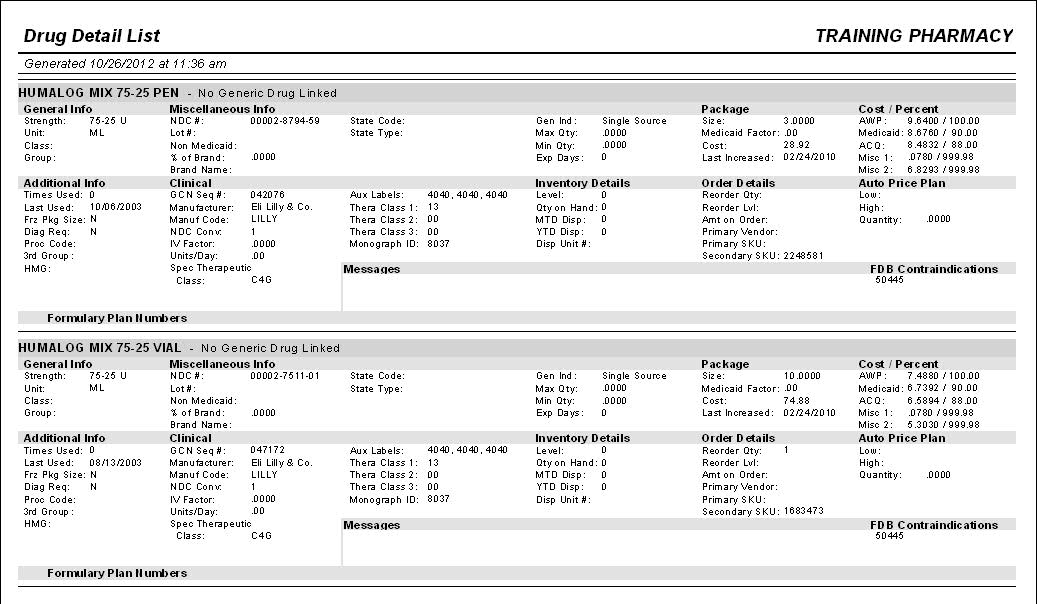
Task: Select package cost value 28.92
Action: [797, 145]
